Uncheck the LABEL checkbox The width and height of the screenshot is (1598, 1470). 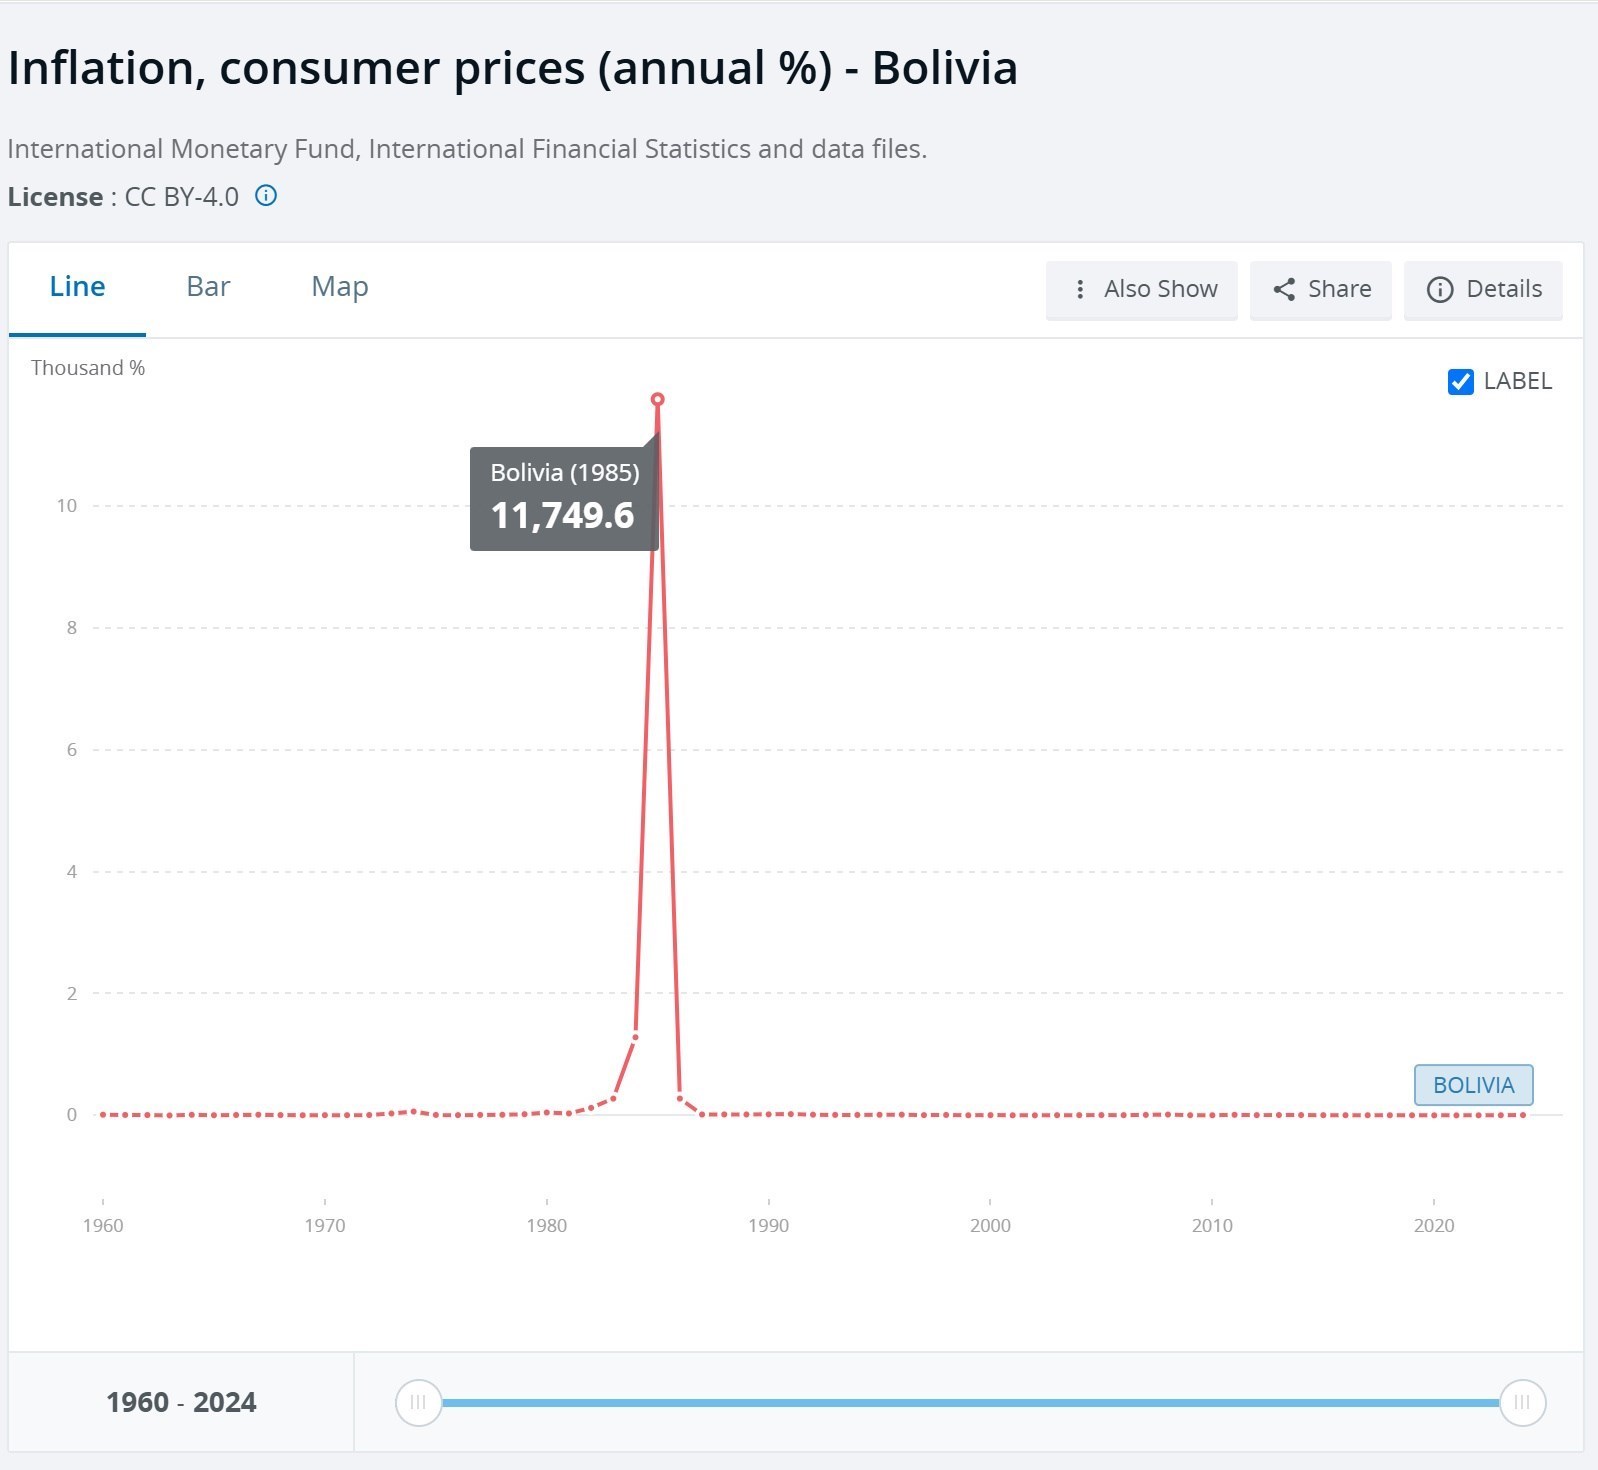point(1460,381)
